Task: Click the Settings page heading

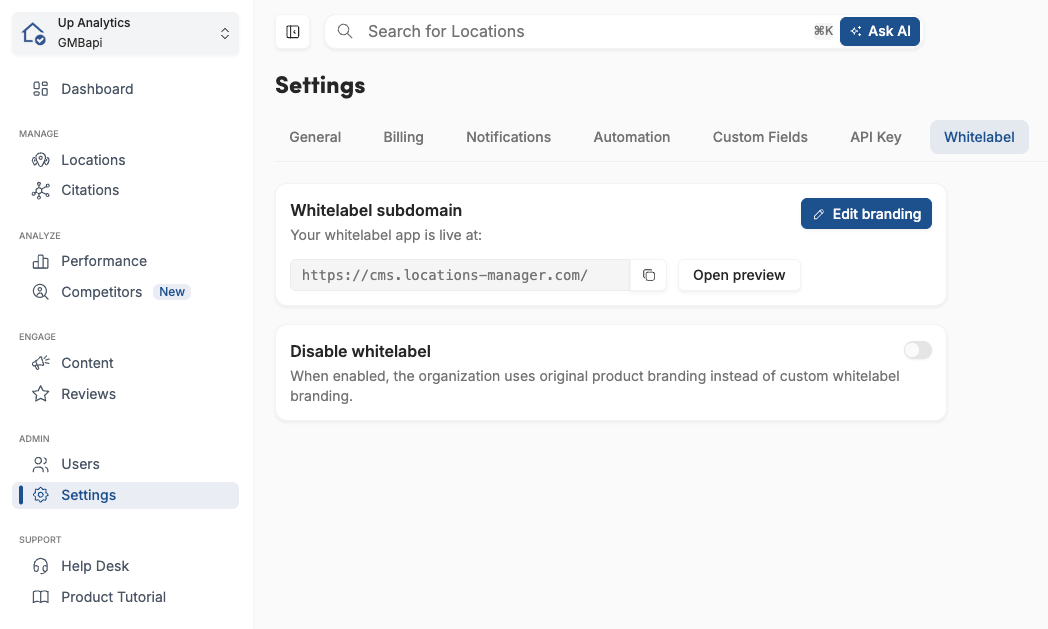Action: pos(320,86)
